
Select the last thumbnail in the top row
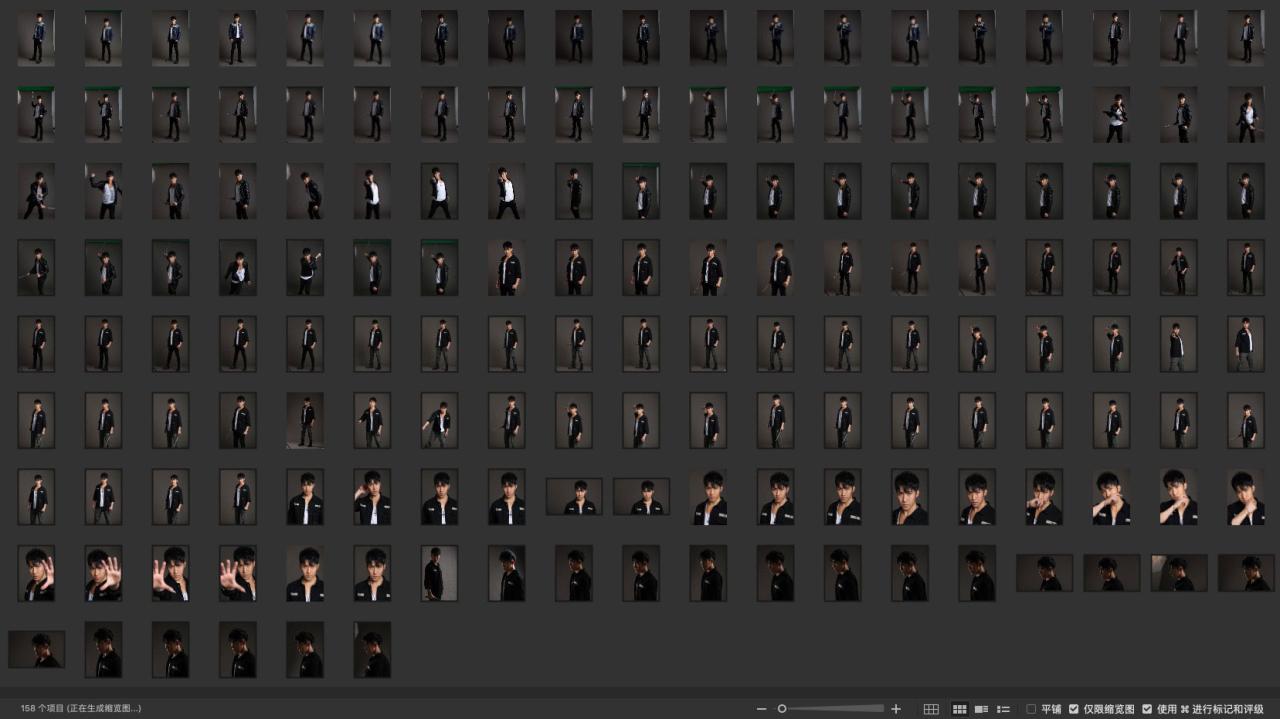point(1245,38)
